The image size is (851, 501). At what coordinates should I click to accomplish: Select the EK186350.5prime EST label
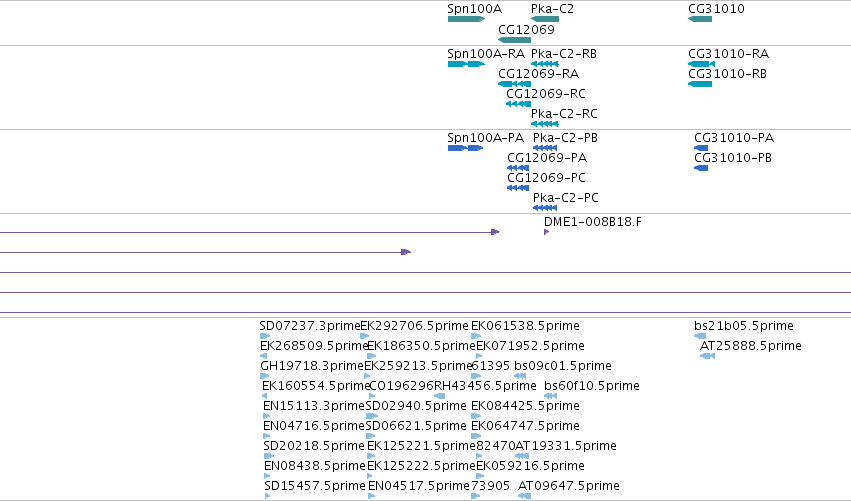click(x=422, y=346)
